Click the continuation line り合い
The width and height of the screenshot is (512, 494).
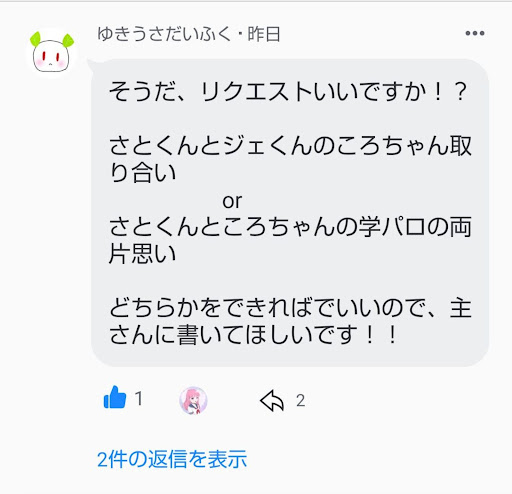pos(143,173)
